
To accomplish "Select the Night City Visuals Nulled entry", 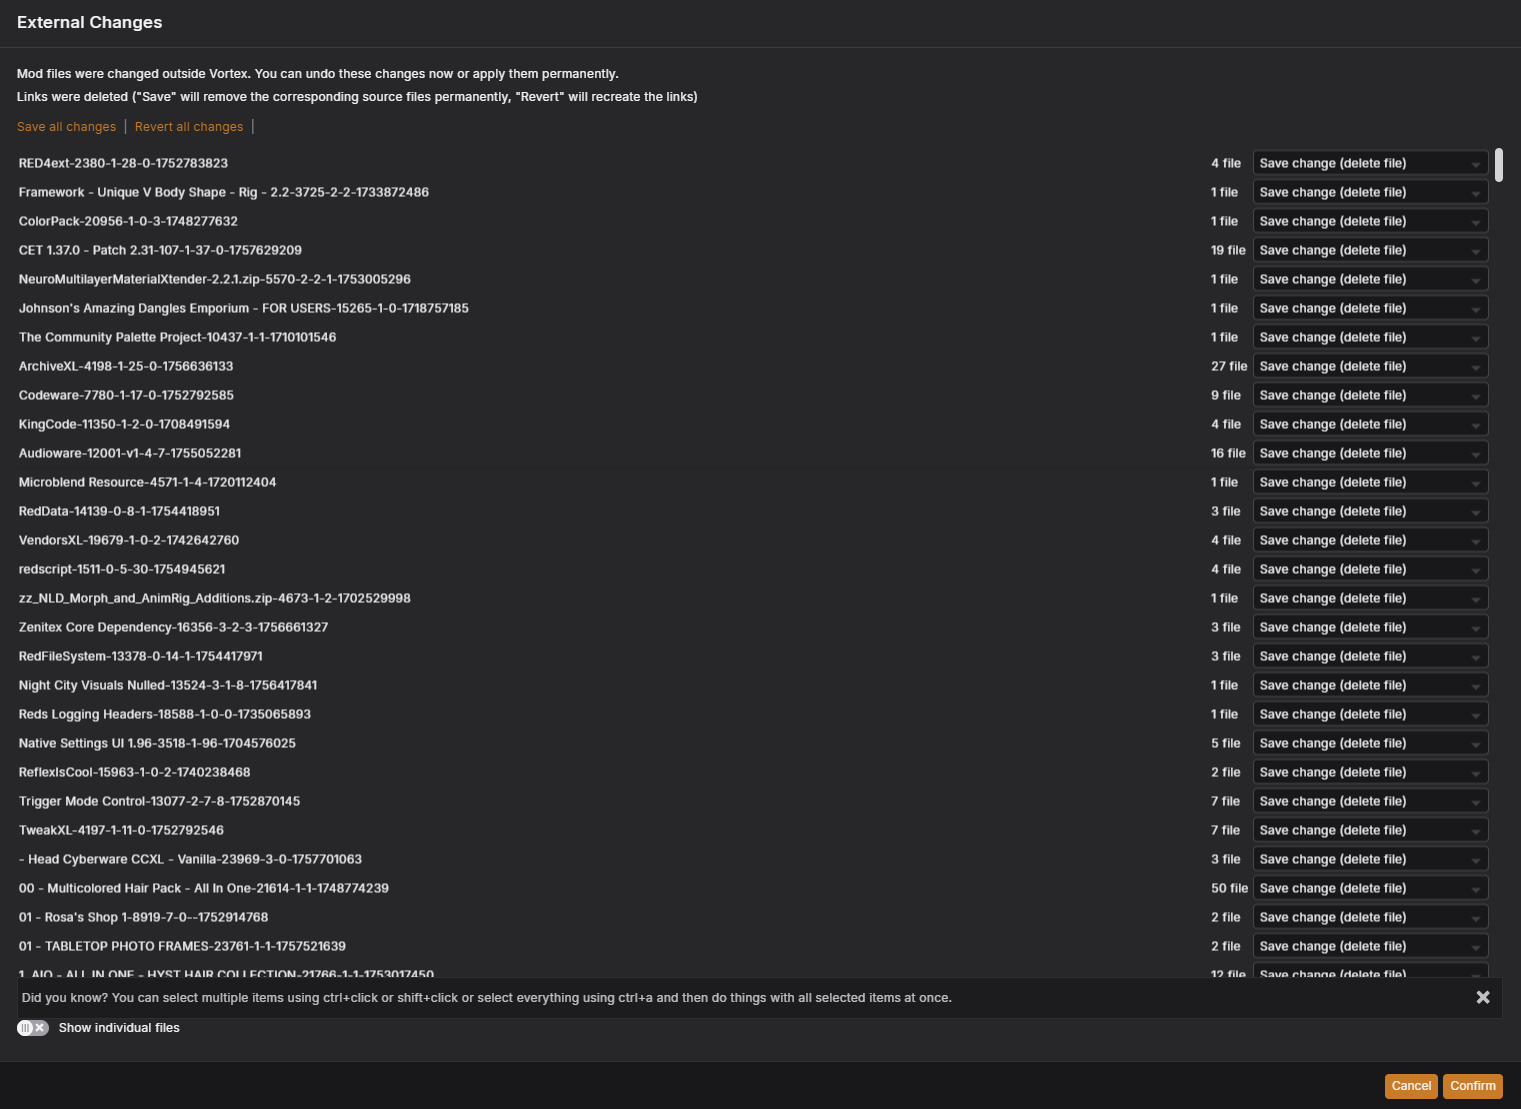I will [x=168, y=685].
